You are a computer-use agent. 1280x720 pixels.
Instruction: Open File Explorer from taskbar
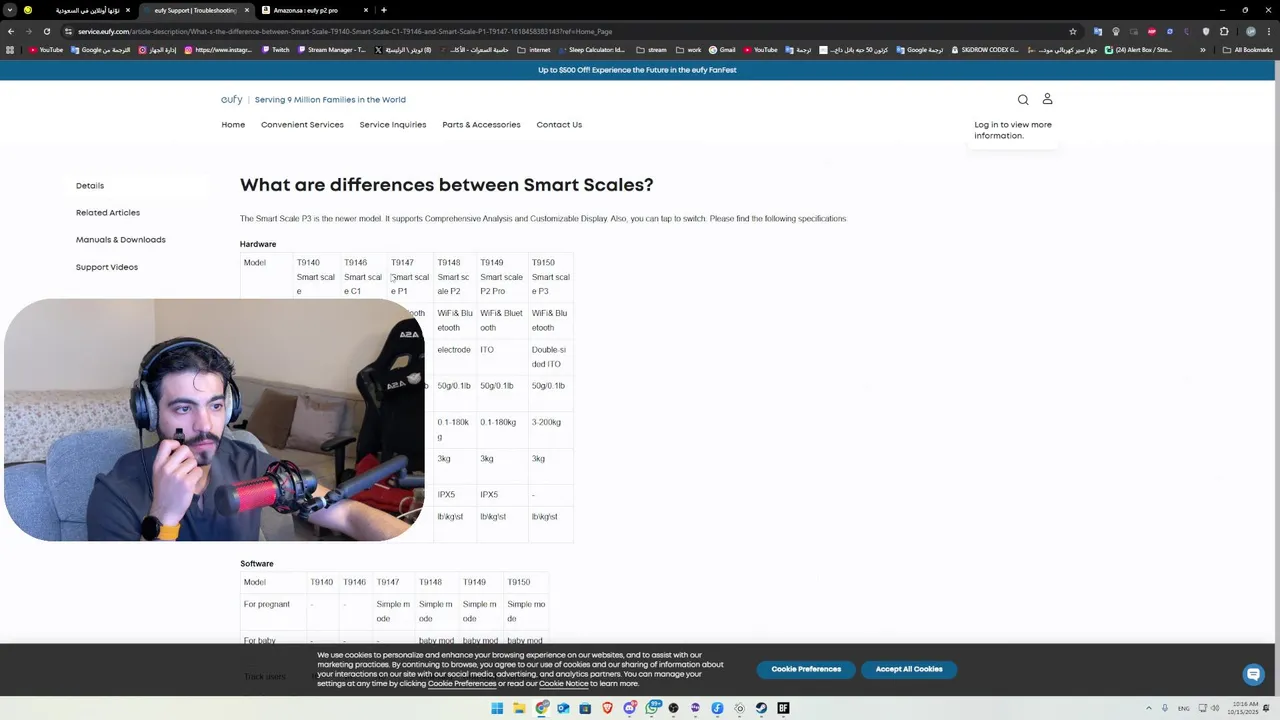point(519,708)
